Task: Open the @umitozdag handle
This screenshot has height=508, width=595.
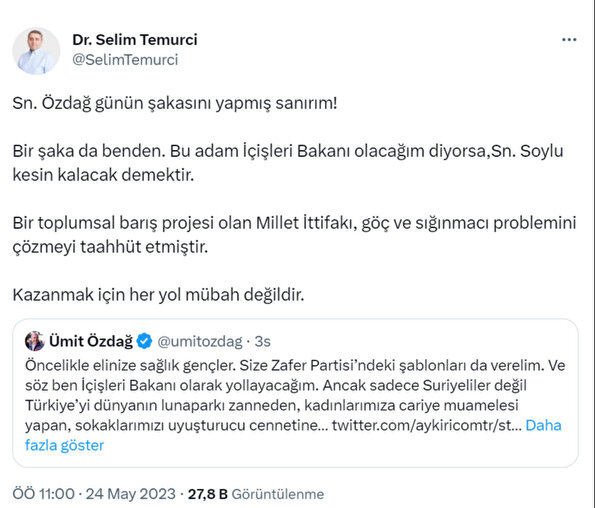Action: (x=200, y=341)
